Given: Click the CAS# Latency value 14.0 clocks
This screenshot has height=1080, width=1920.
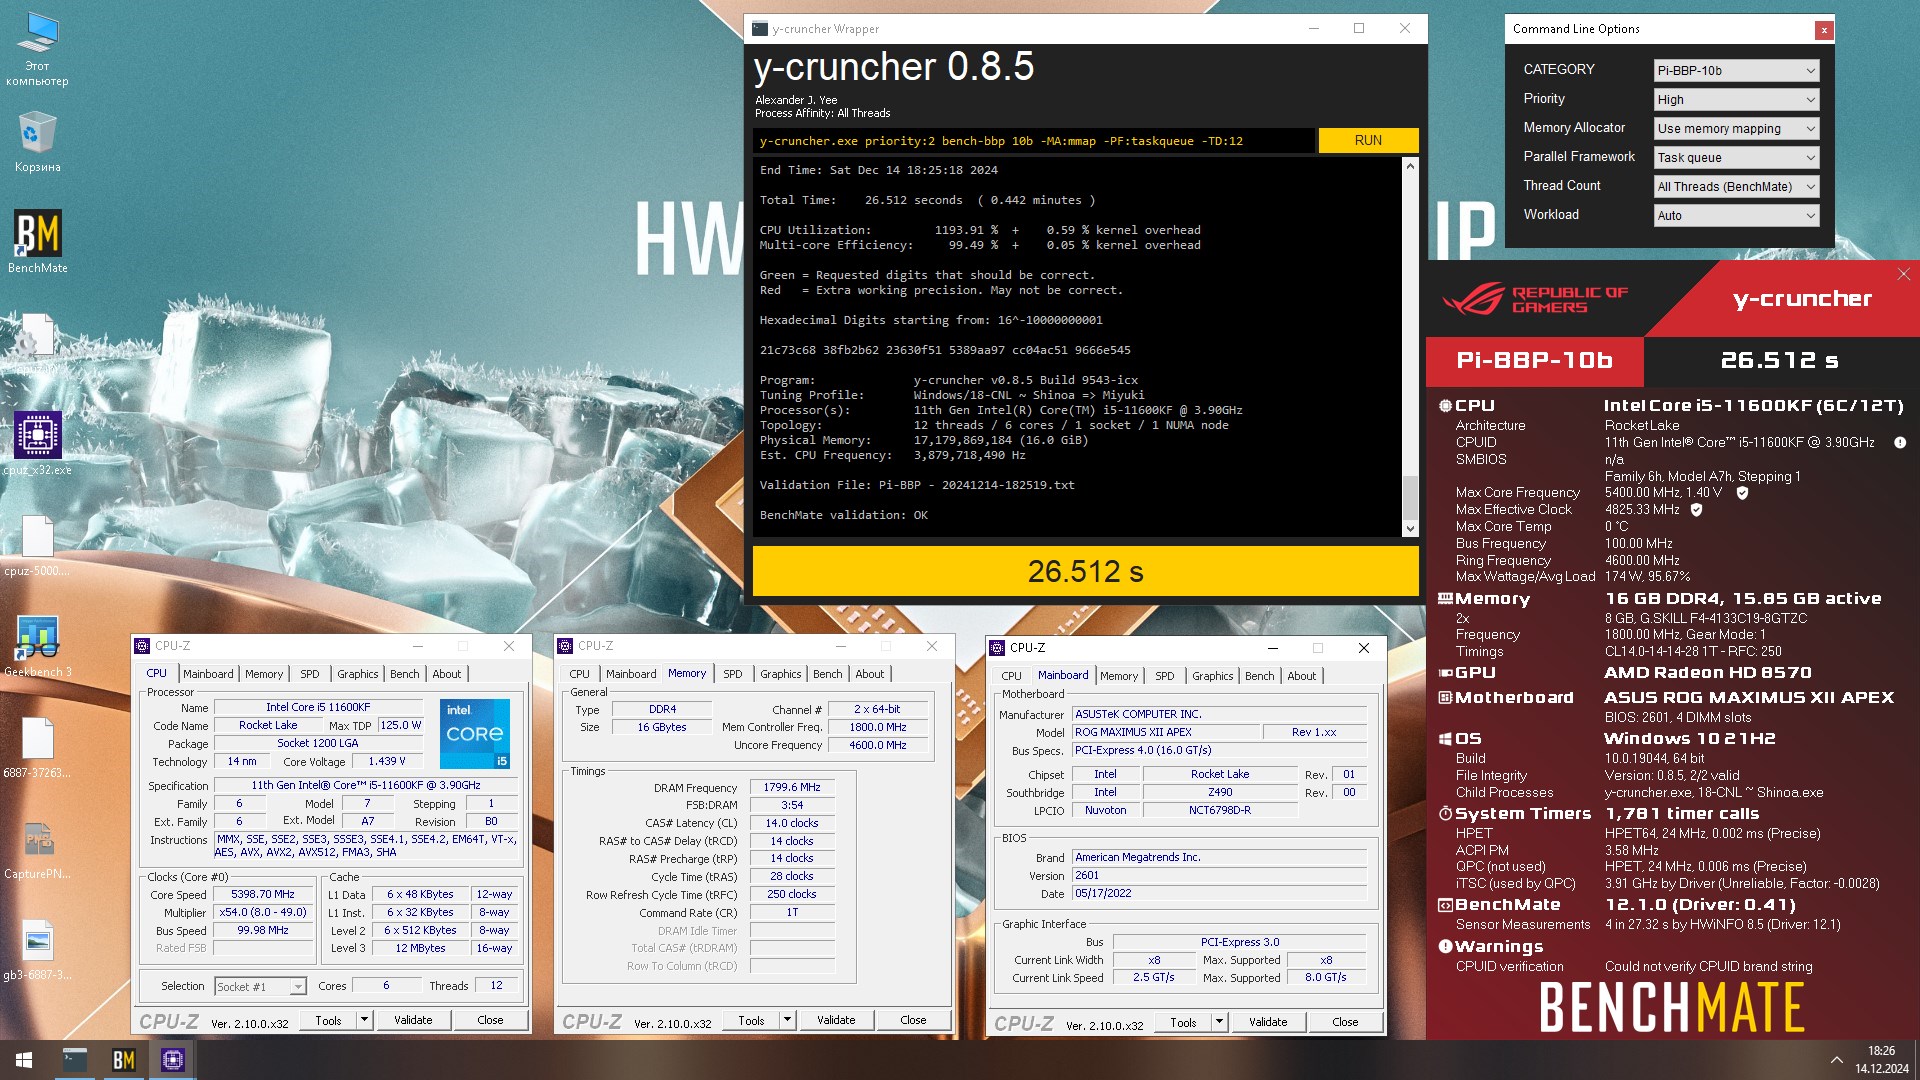Looking at the screenshot, I should click(x=792, y=824).
